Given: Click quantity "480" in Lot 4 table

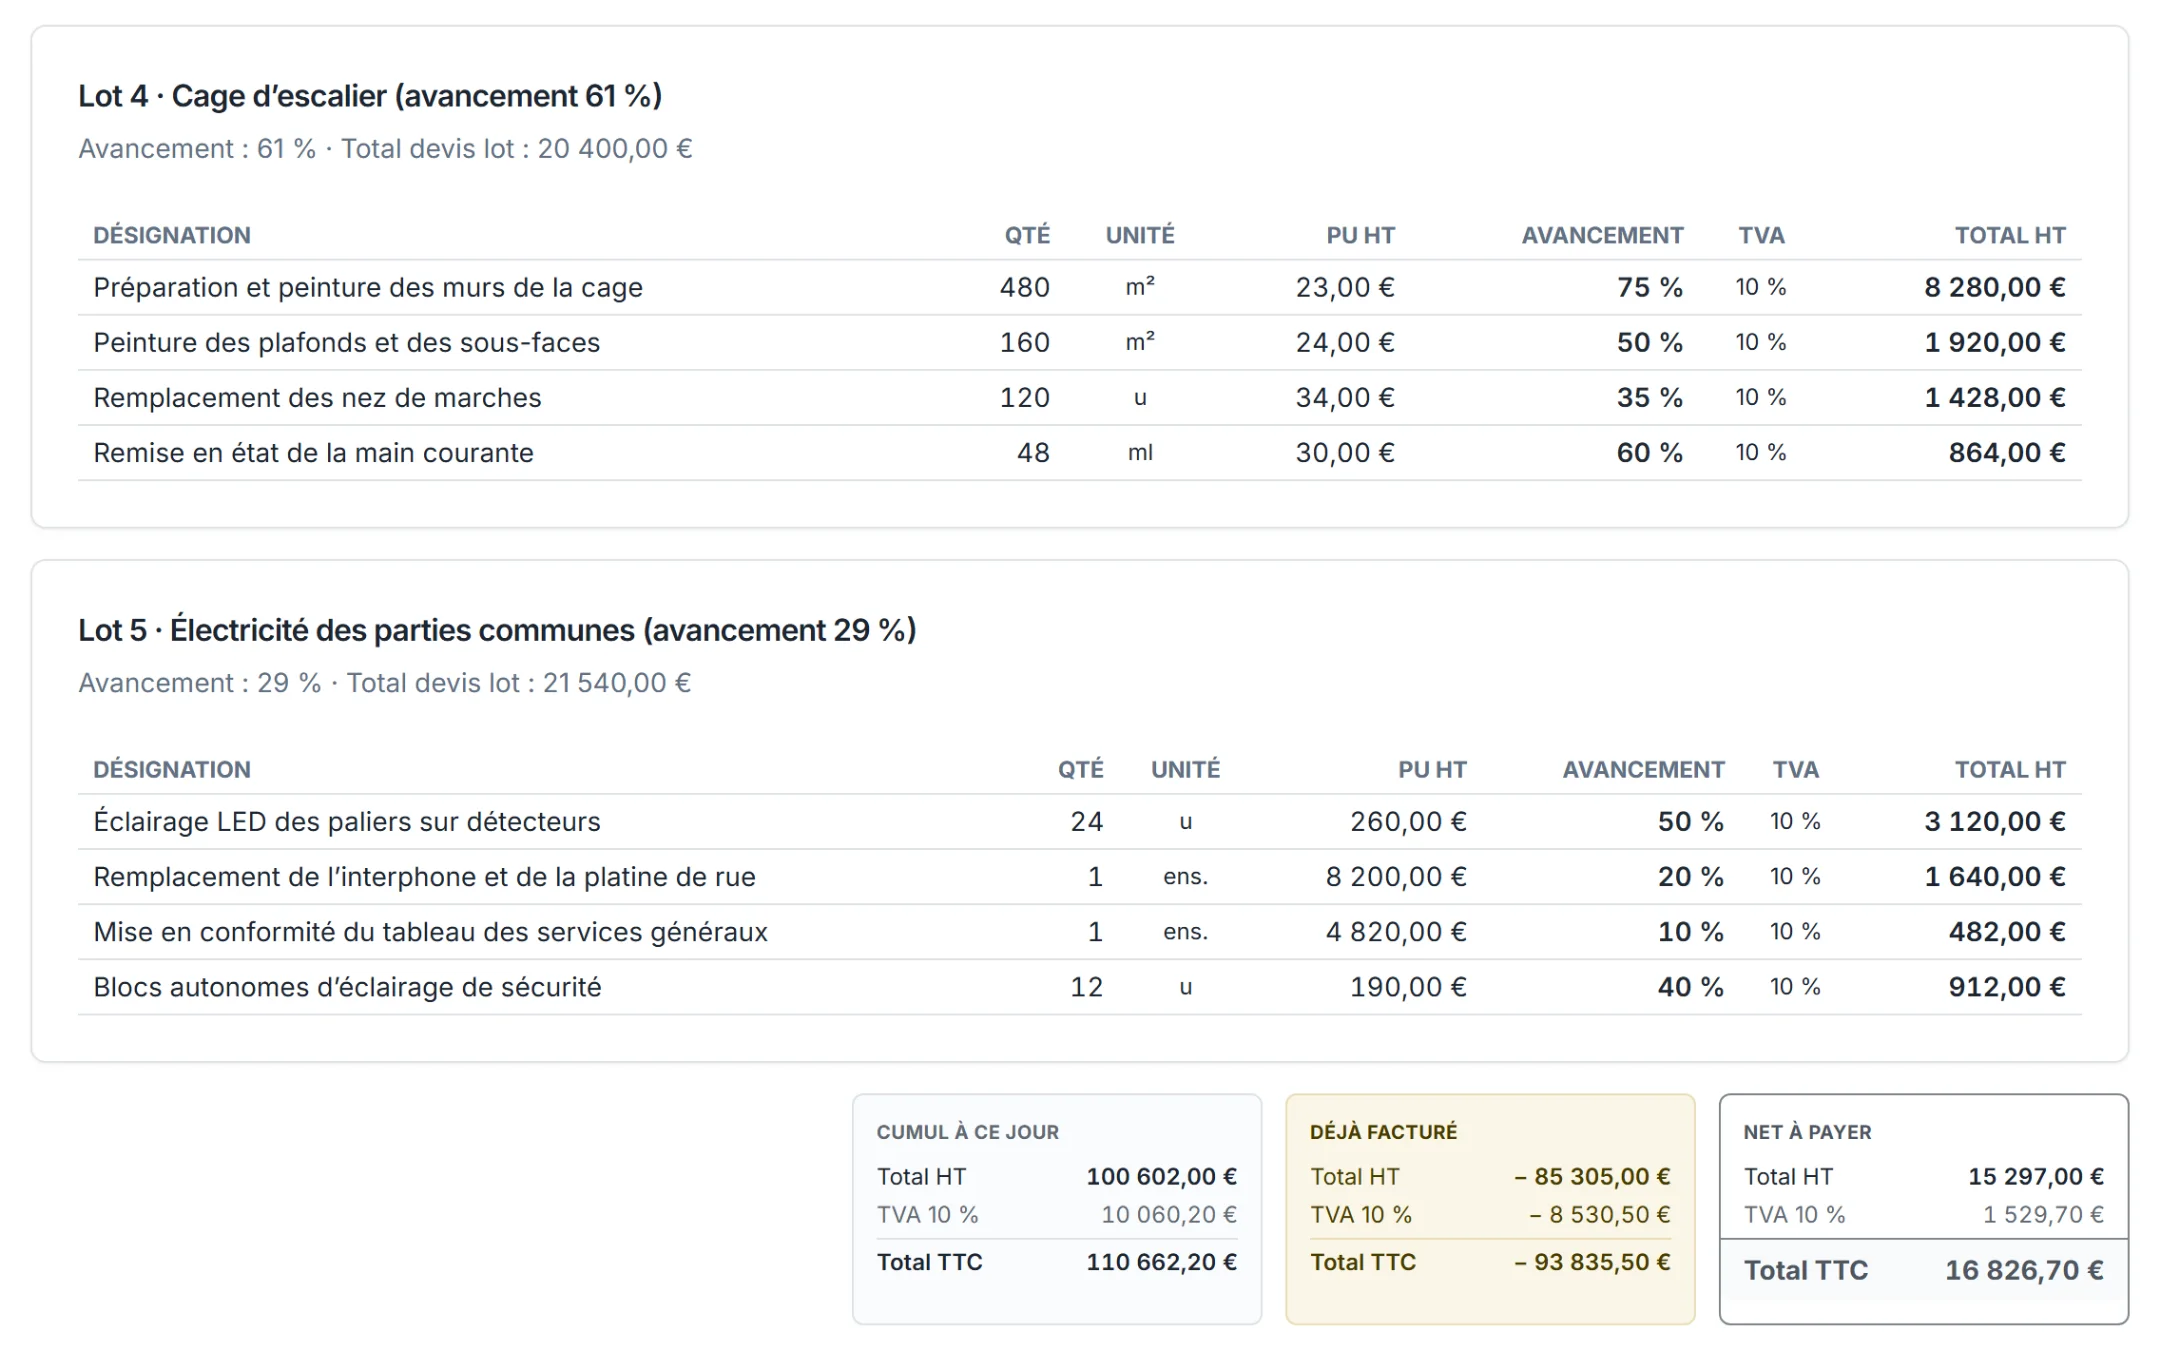Looking at the screenshot, I should click(1025, 288).
